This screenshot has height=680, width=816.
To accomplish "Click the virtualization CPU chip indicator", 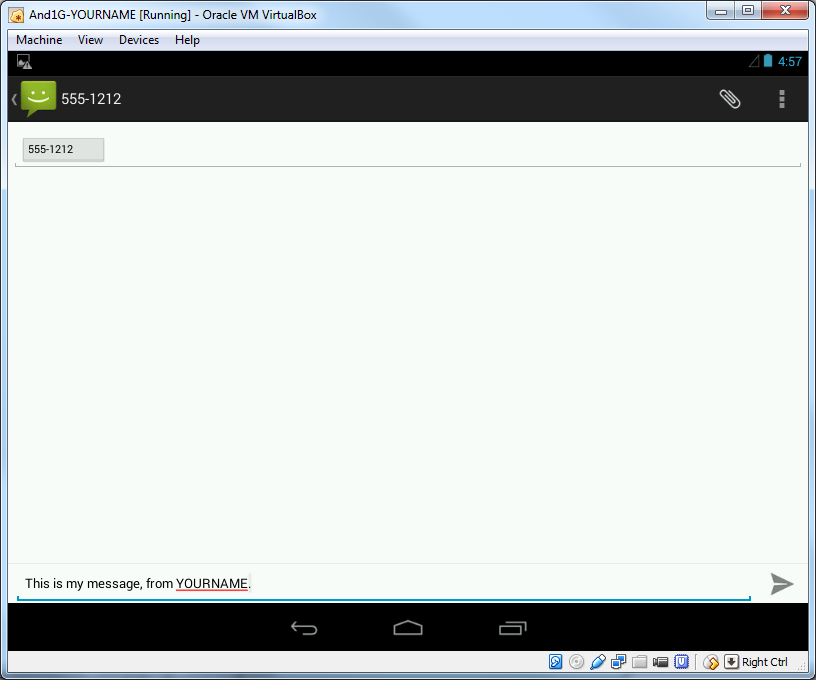I will click(x=681, y=662).
